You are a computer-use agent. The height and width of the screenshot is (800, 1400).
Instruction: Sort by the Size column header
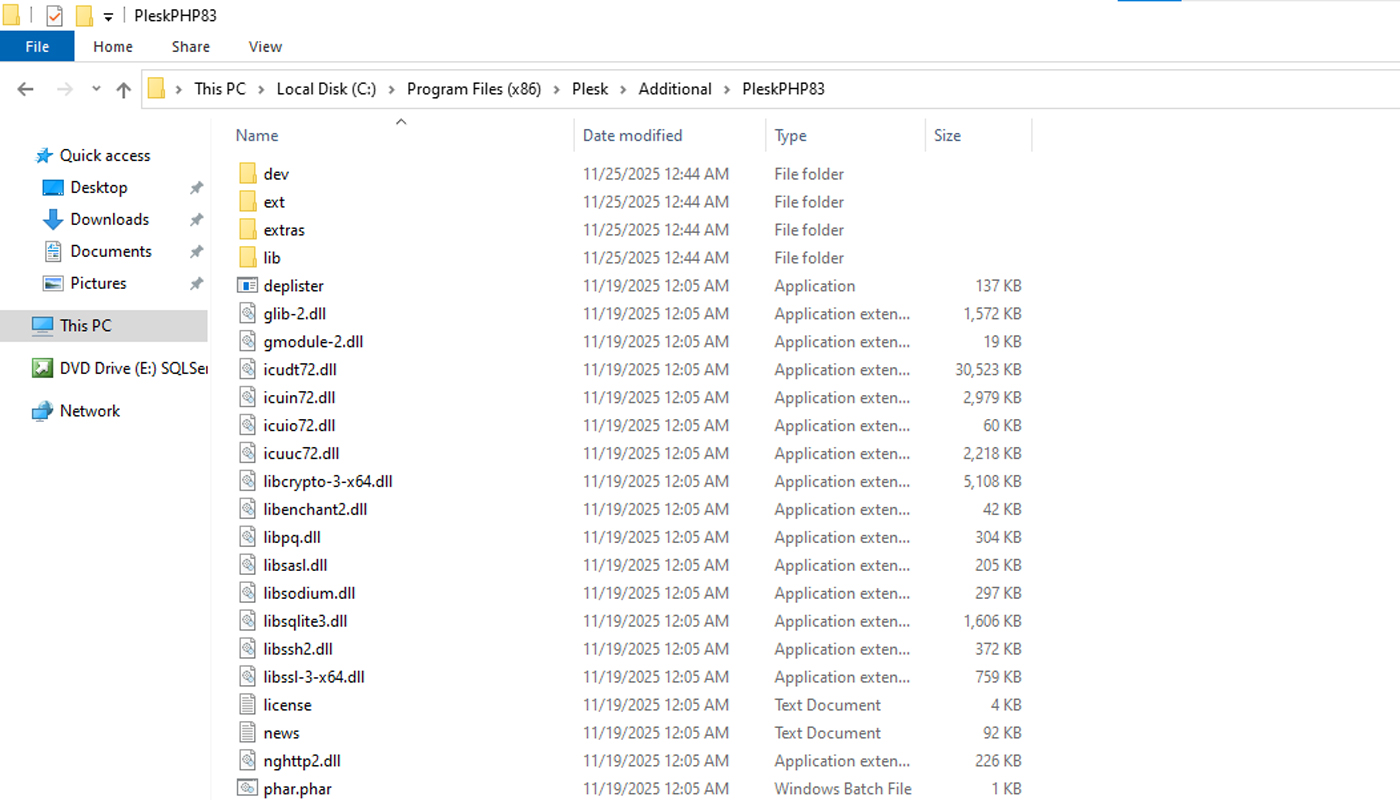(x=946, y=135)
